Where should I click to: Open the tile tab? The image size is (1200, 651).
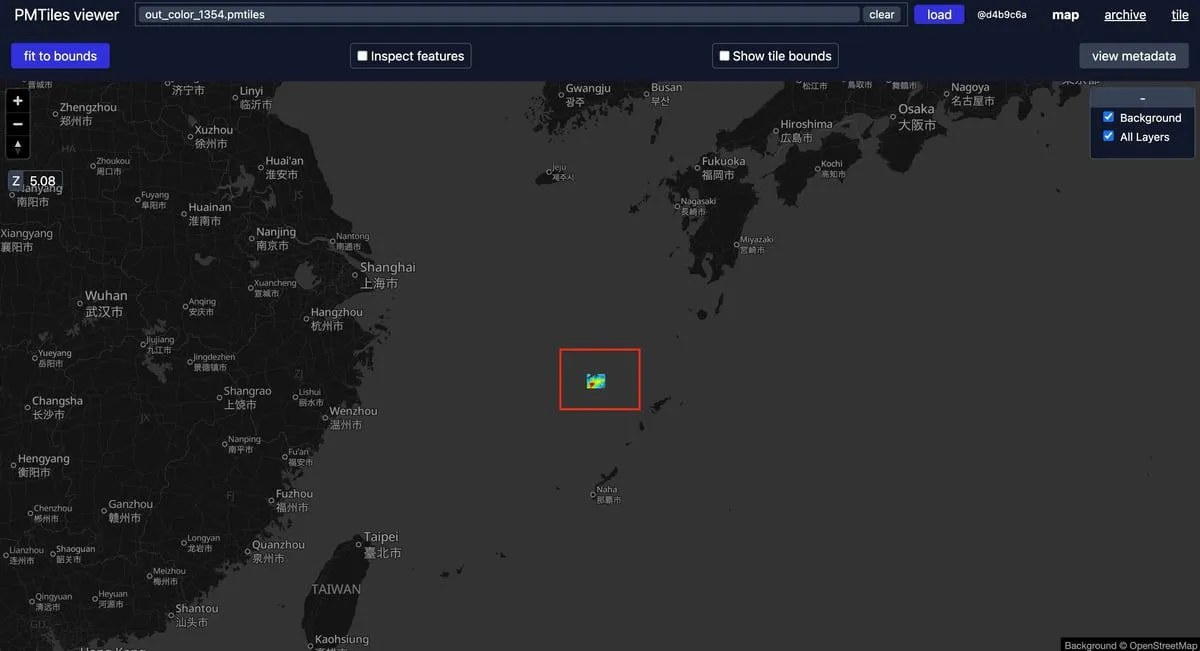[x=1180, y=15]
